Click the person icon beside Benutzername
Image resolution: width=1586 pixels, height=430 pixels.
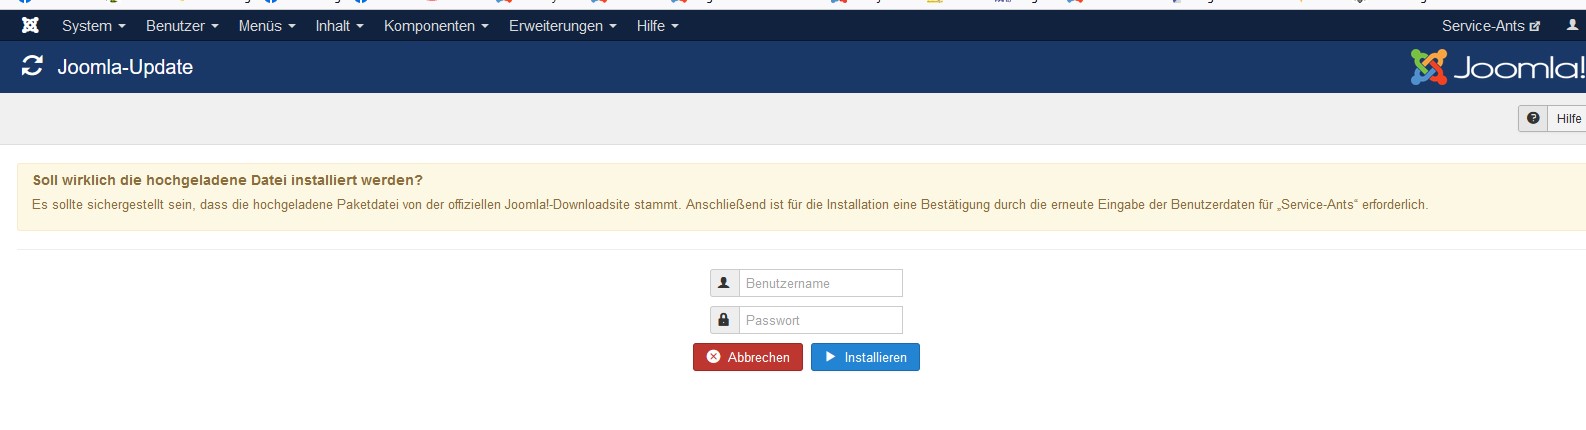724,283
